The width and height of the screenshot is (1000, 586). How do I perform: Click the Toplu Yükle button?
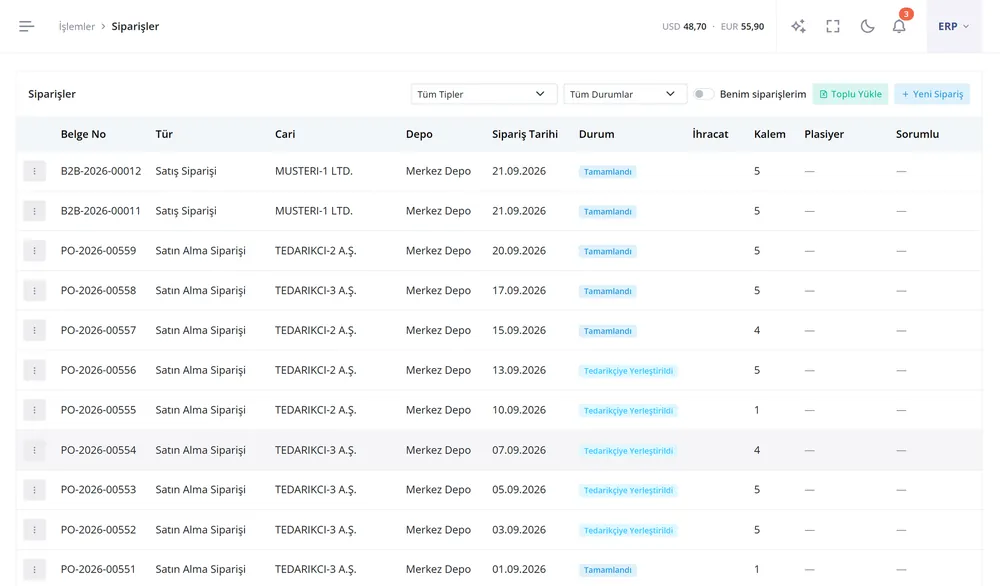pyautogui.click(x=850, y=94)
